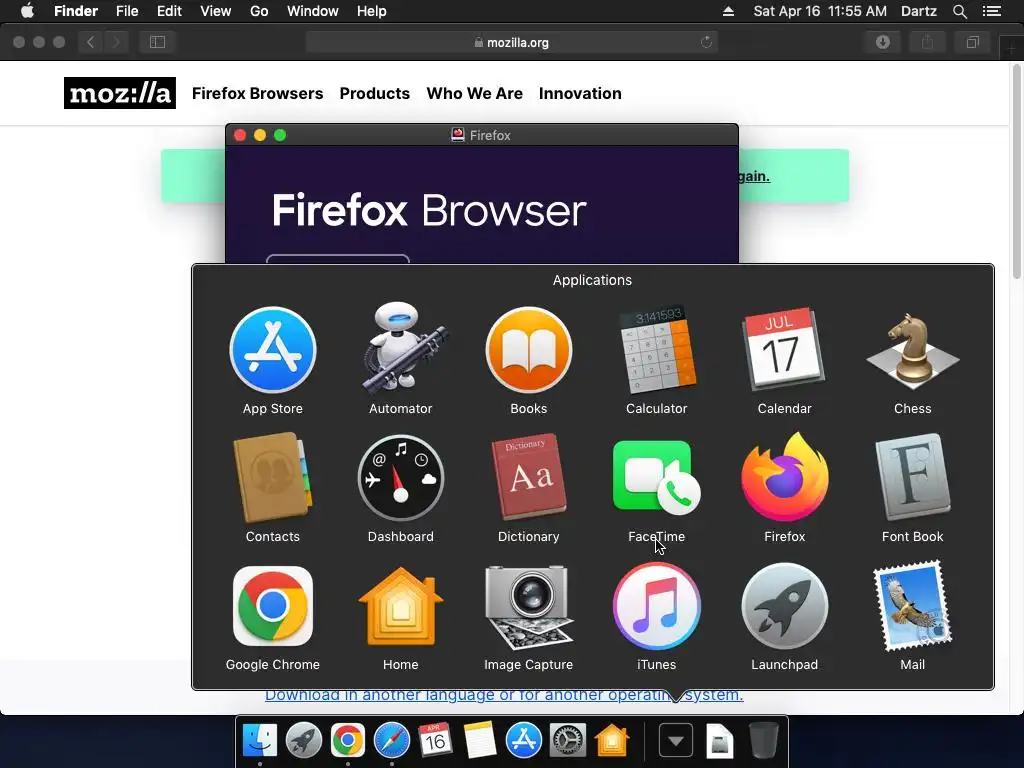Click the mozilla.org address bar
The height and width of the screenshot is (768, 1024).
point(511,42)
